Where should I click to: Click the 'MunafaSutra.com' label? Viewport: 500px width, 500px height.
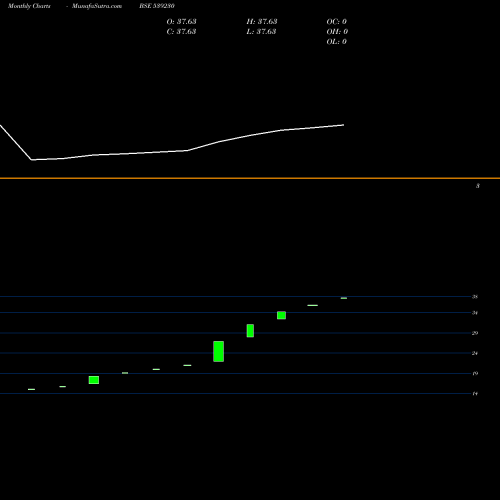point(97,6)
